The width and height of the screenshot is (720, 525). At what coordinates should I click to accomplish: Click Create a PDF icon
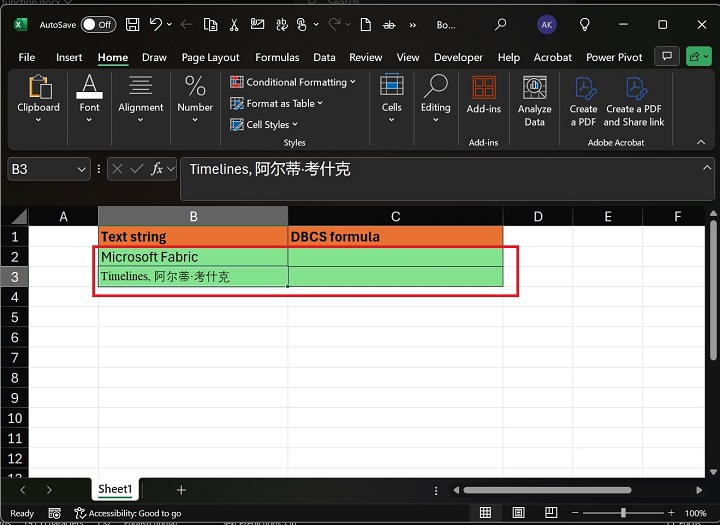pyautogui.click(x=583, y=102)
